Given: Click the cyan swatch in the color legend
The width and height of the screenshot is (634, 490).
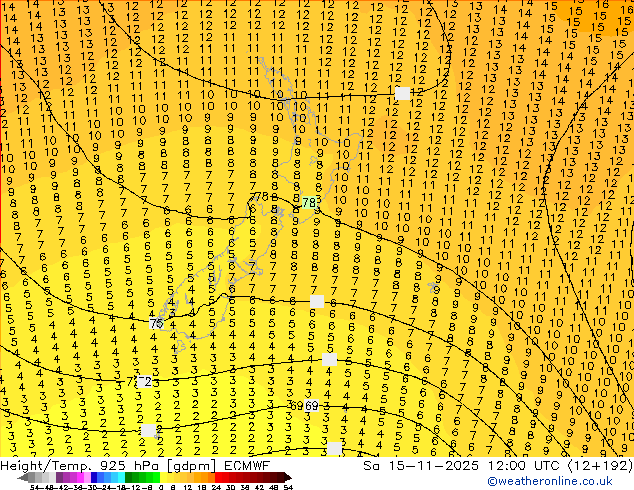Looking at the screenshot, I should (121, 477).
